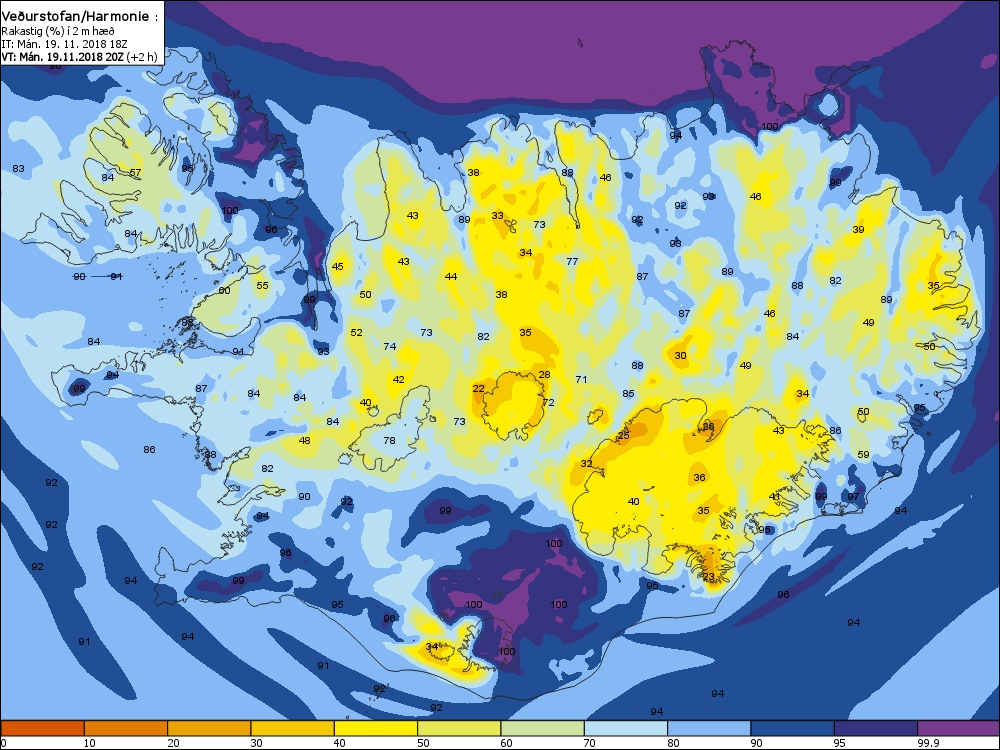Click the map value 28
Viewport: 1000px width, 750px height.
click(x=544, y=374)
